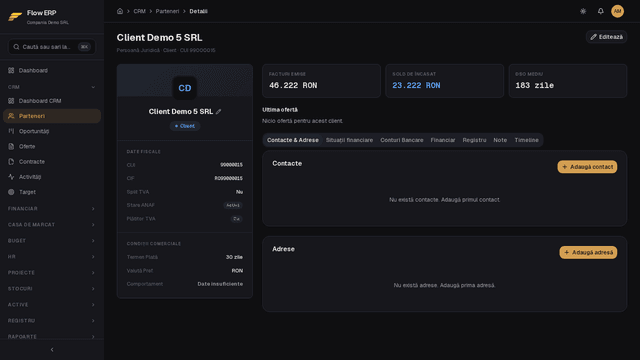The width and height of the screenshot is (640, 360).
Task: Open Oferte in the sidebar
Action: point(52,146)
